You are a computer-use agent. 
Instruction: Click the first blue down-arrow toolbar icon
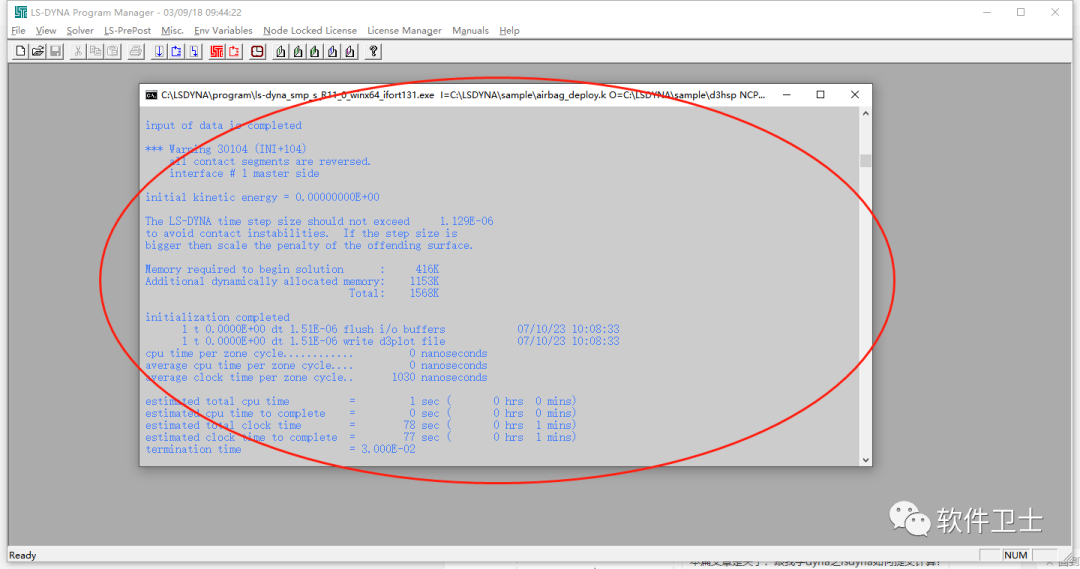pos(159,52)
